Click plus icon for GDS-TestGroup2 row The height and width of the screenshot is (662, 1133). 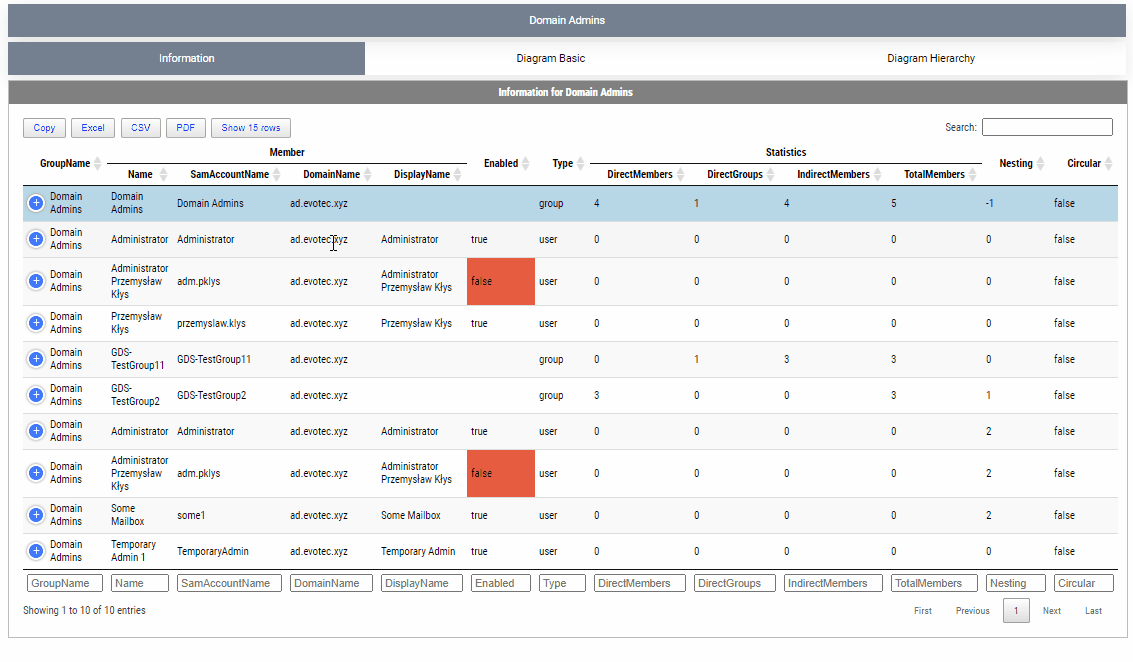[36, 395]
